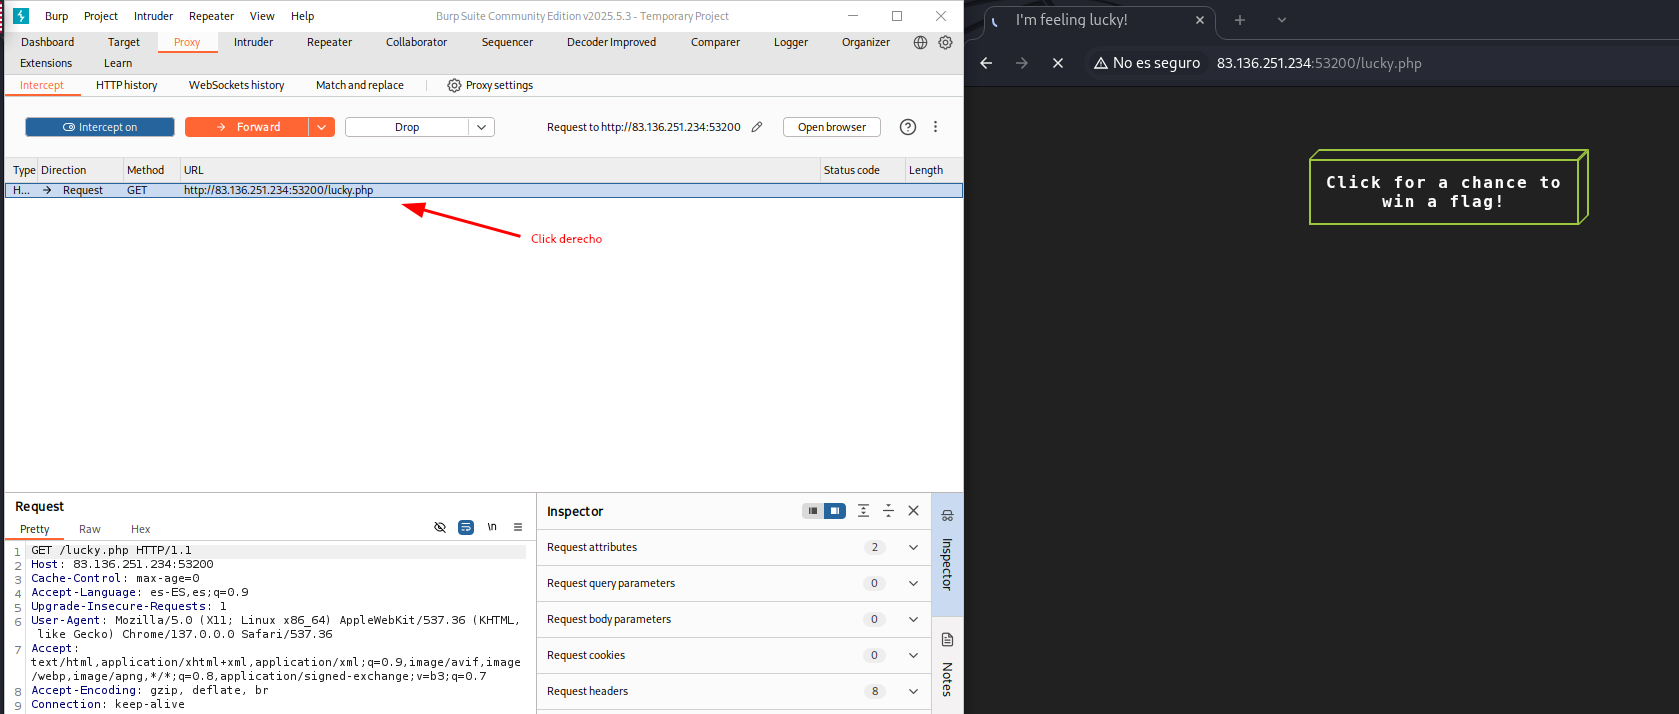Switch request view to Hex

coord(141,529)
